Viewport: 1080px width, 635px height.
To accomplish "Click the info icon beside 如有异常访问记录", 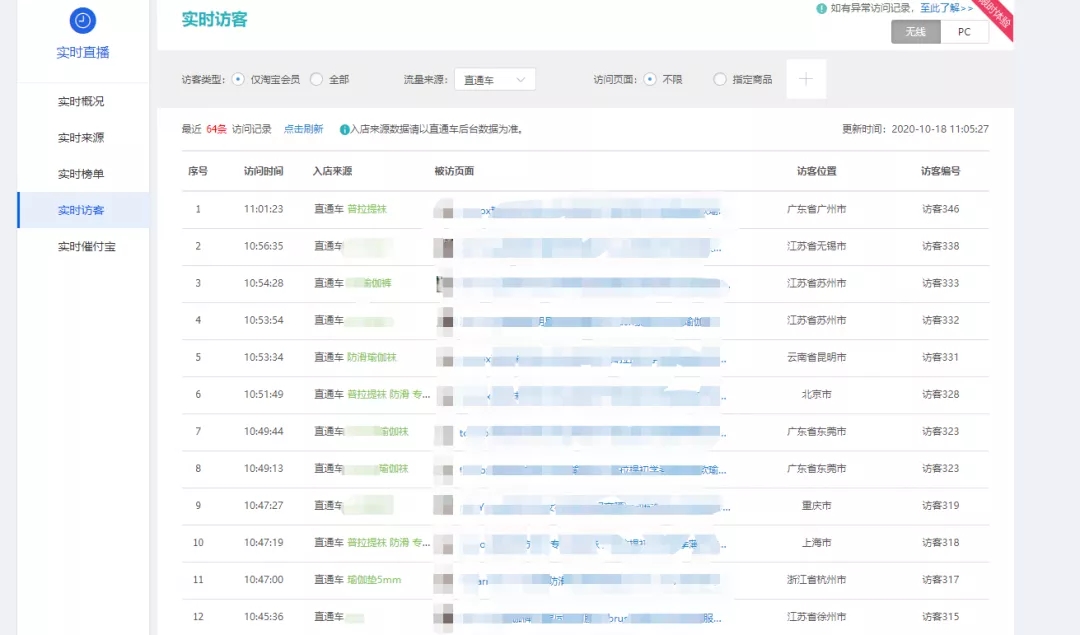I will point(821,8).
